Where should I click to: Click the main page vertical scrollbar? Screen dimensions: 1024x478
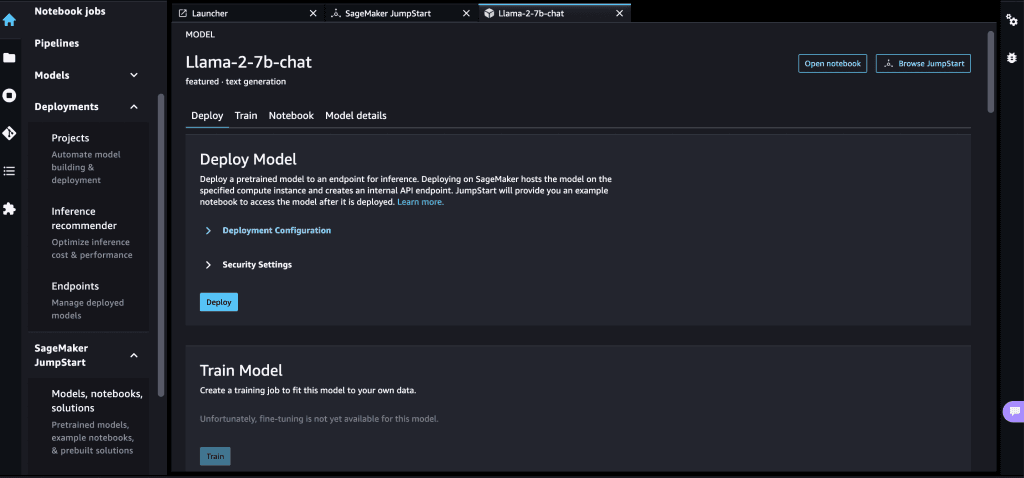click(x=990, y=72)
